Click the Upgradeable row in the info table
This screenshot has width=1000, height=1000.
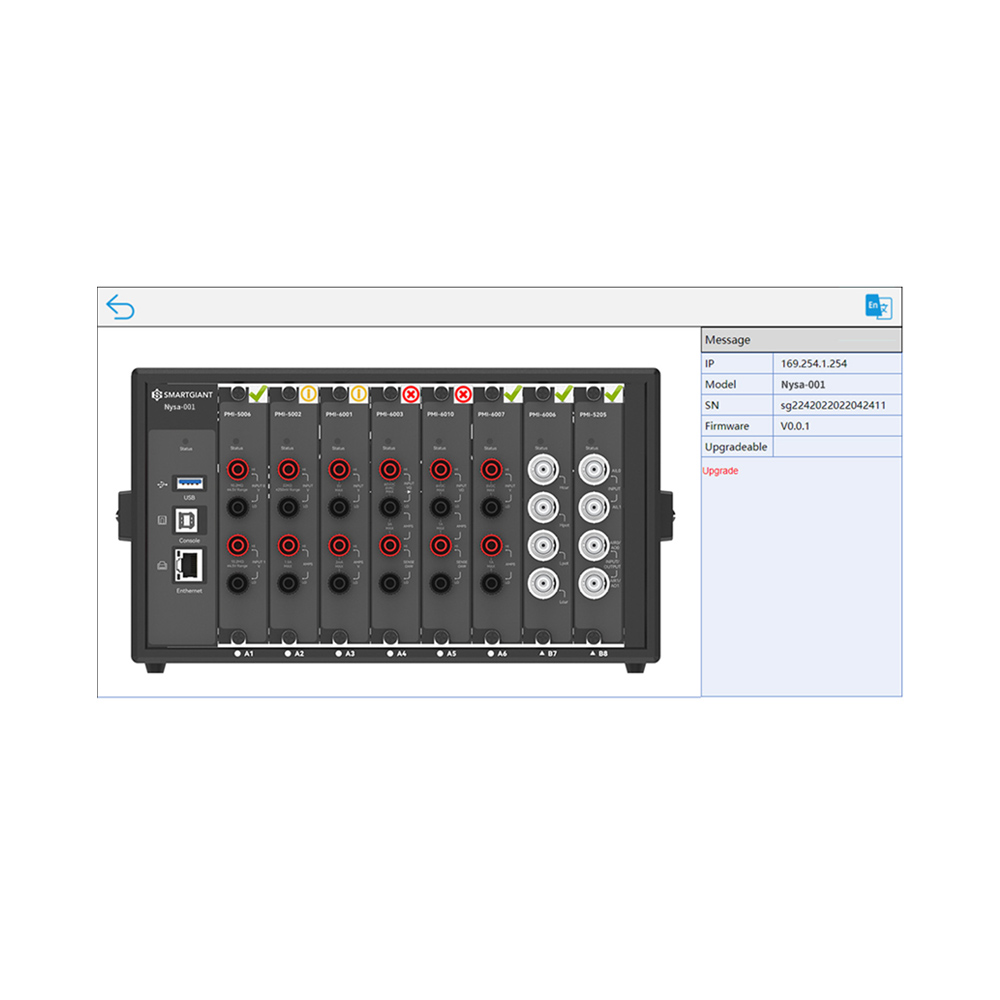pos(737,447)
